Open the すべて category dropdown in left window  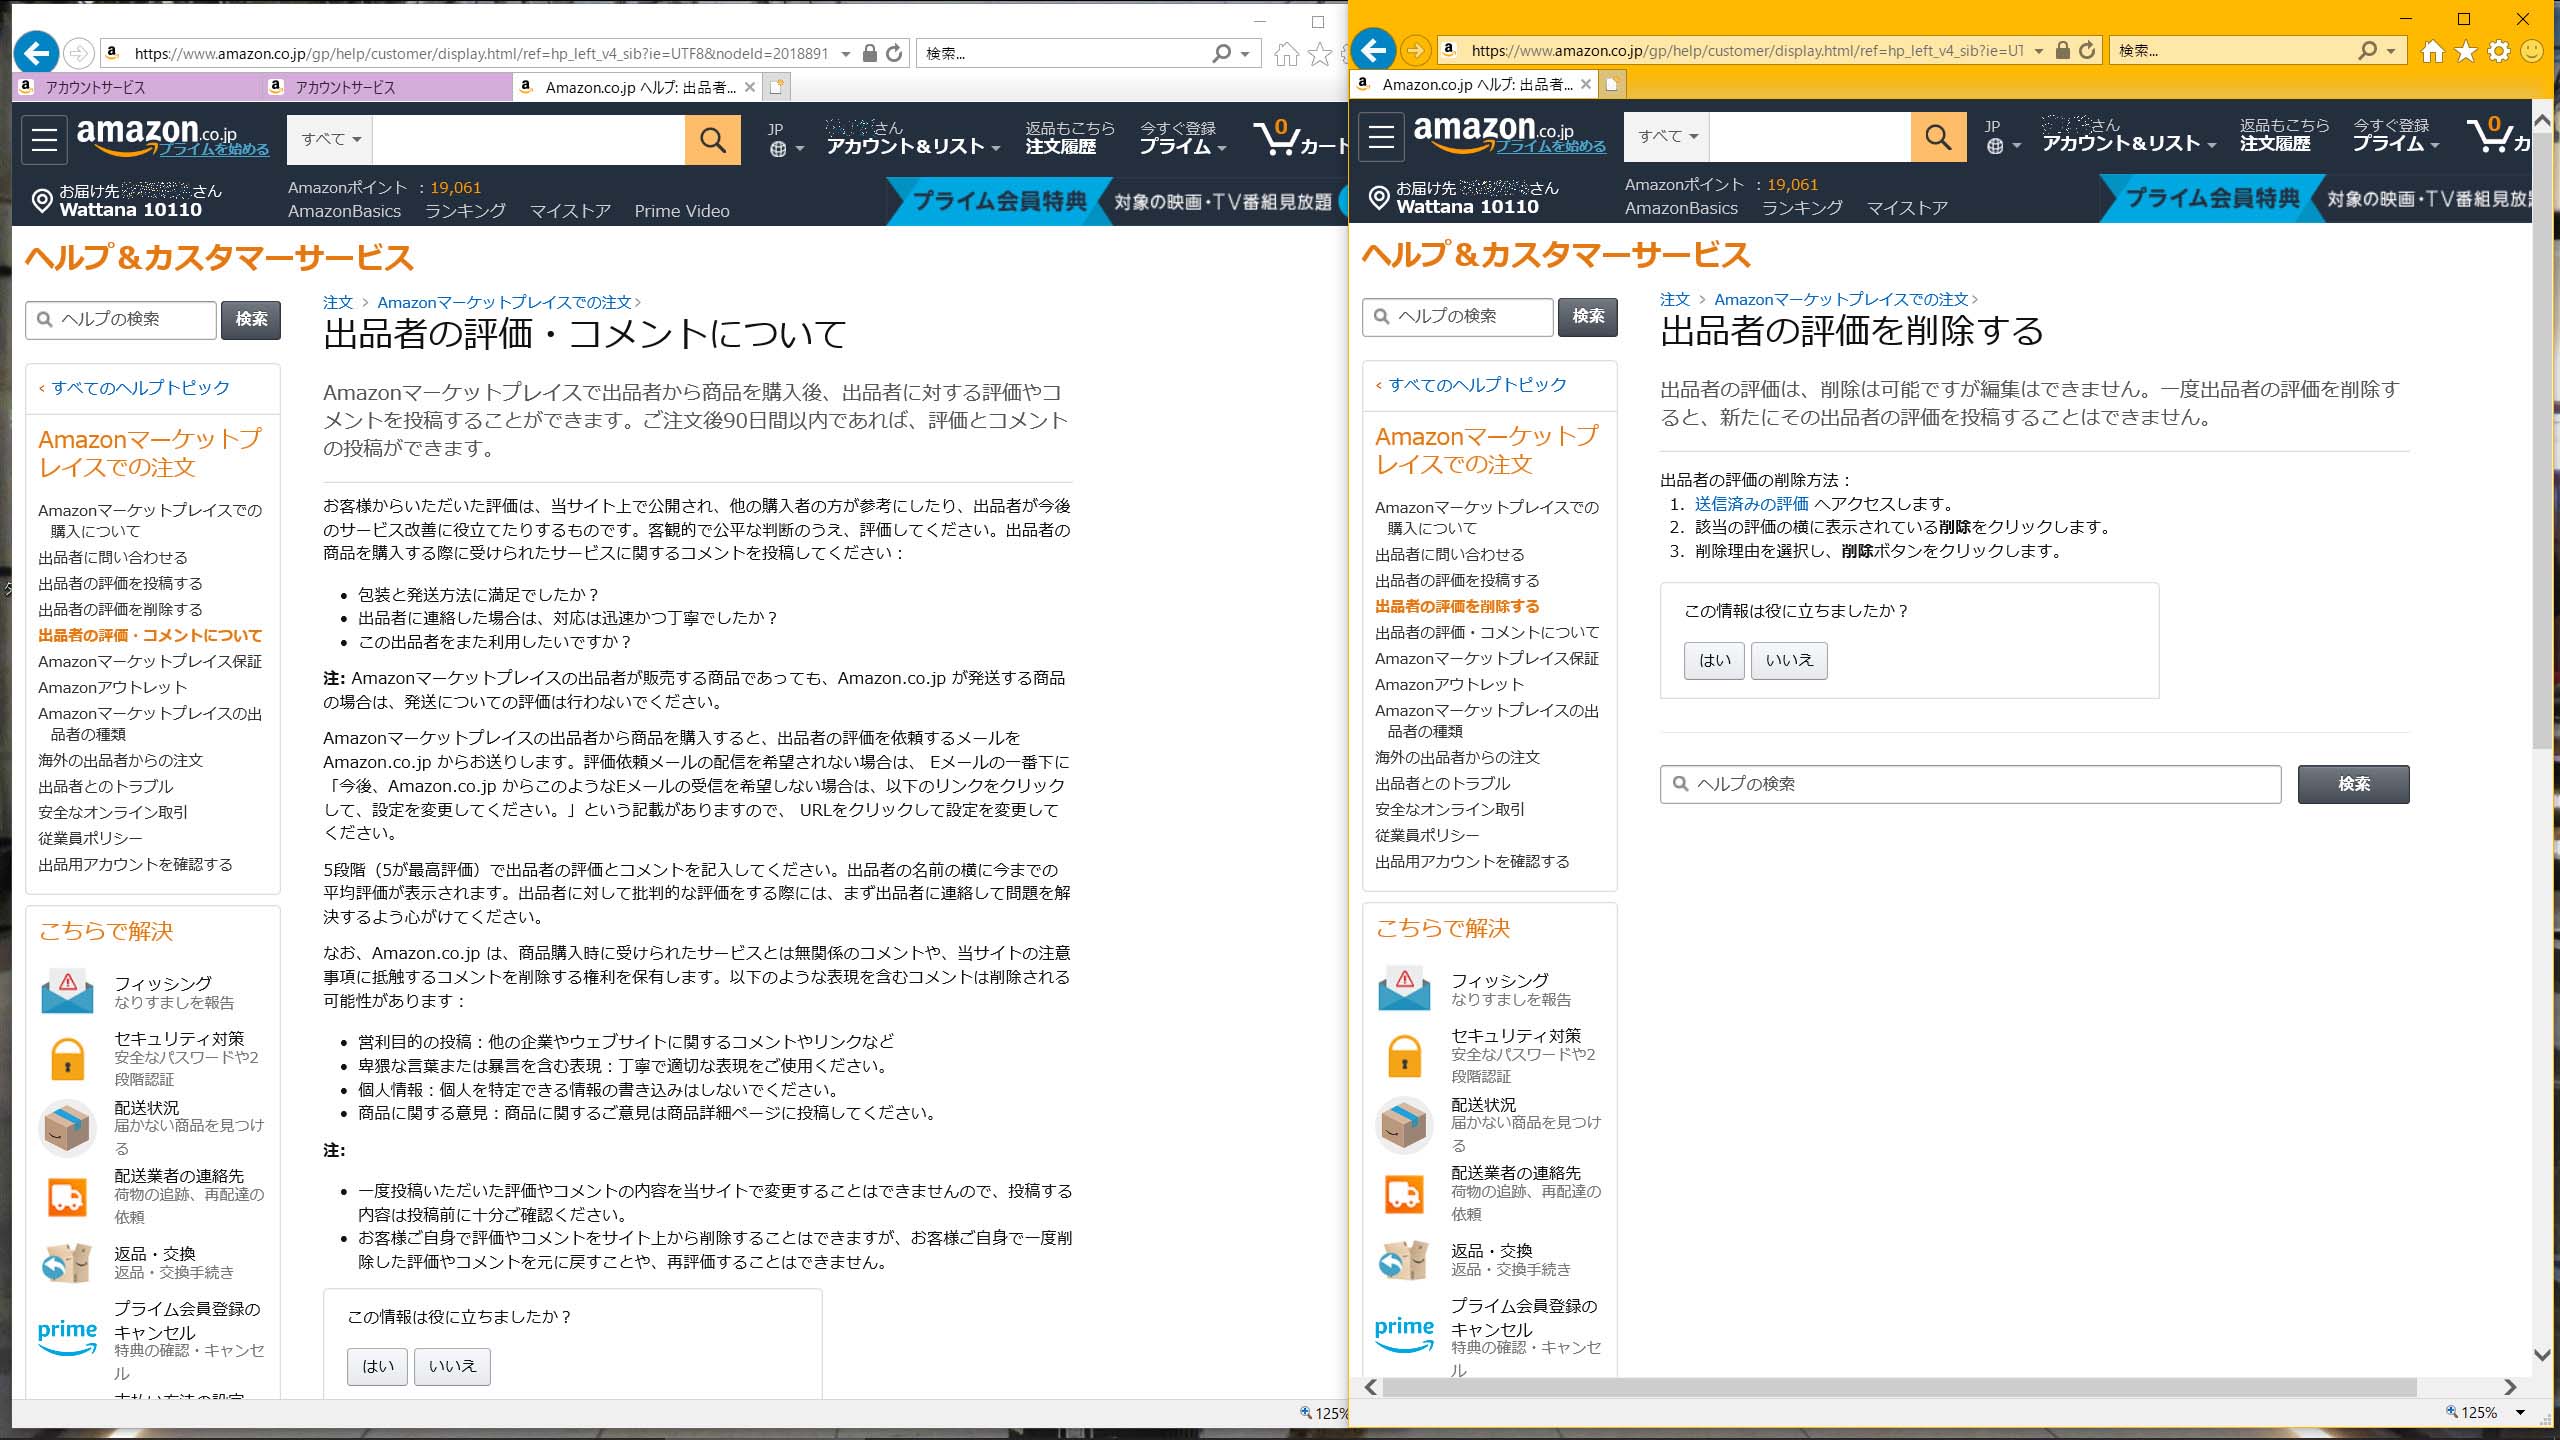[330, 139]
